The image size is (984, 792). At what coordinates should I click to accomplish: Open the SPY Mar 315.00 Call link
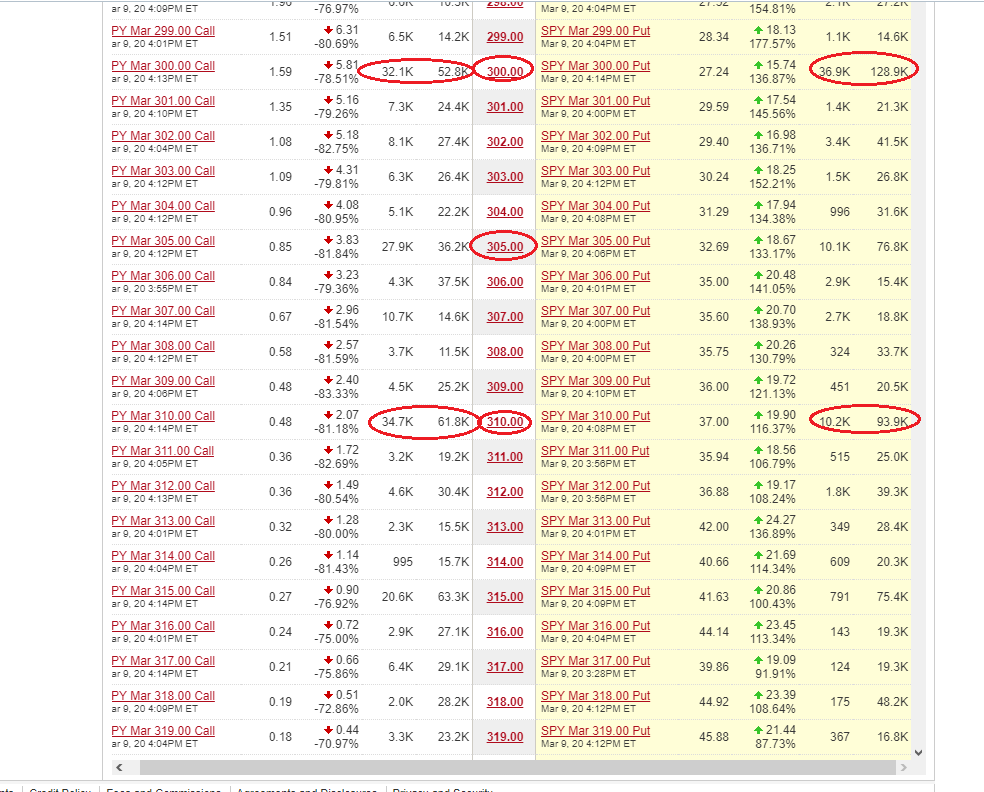coord(163,591)
